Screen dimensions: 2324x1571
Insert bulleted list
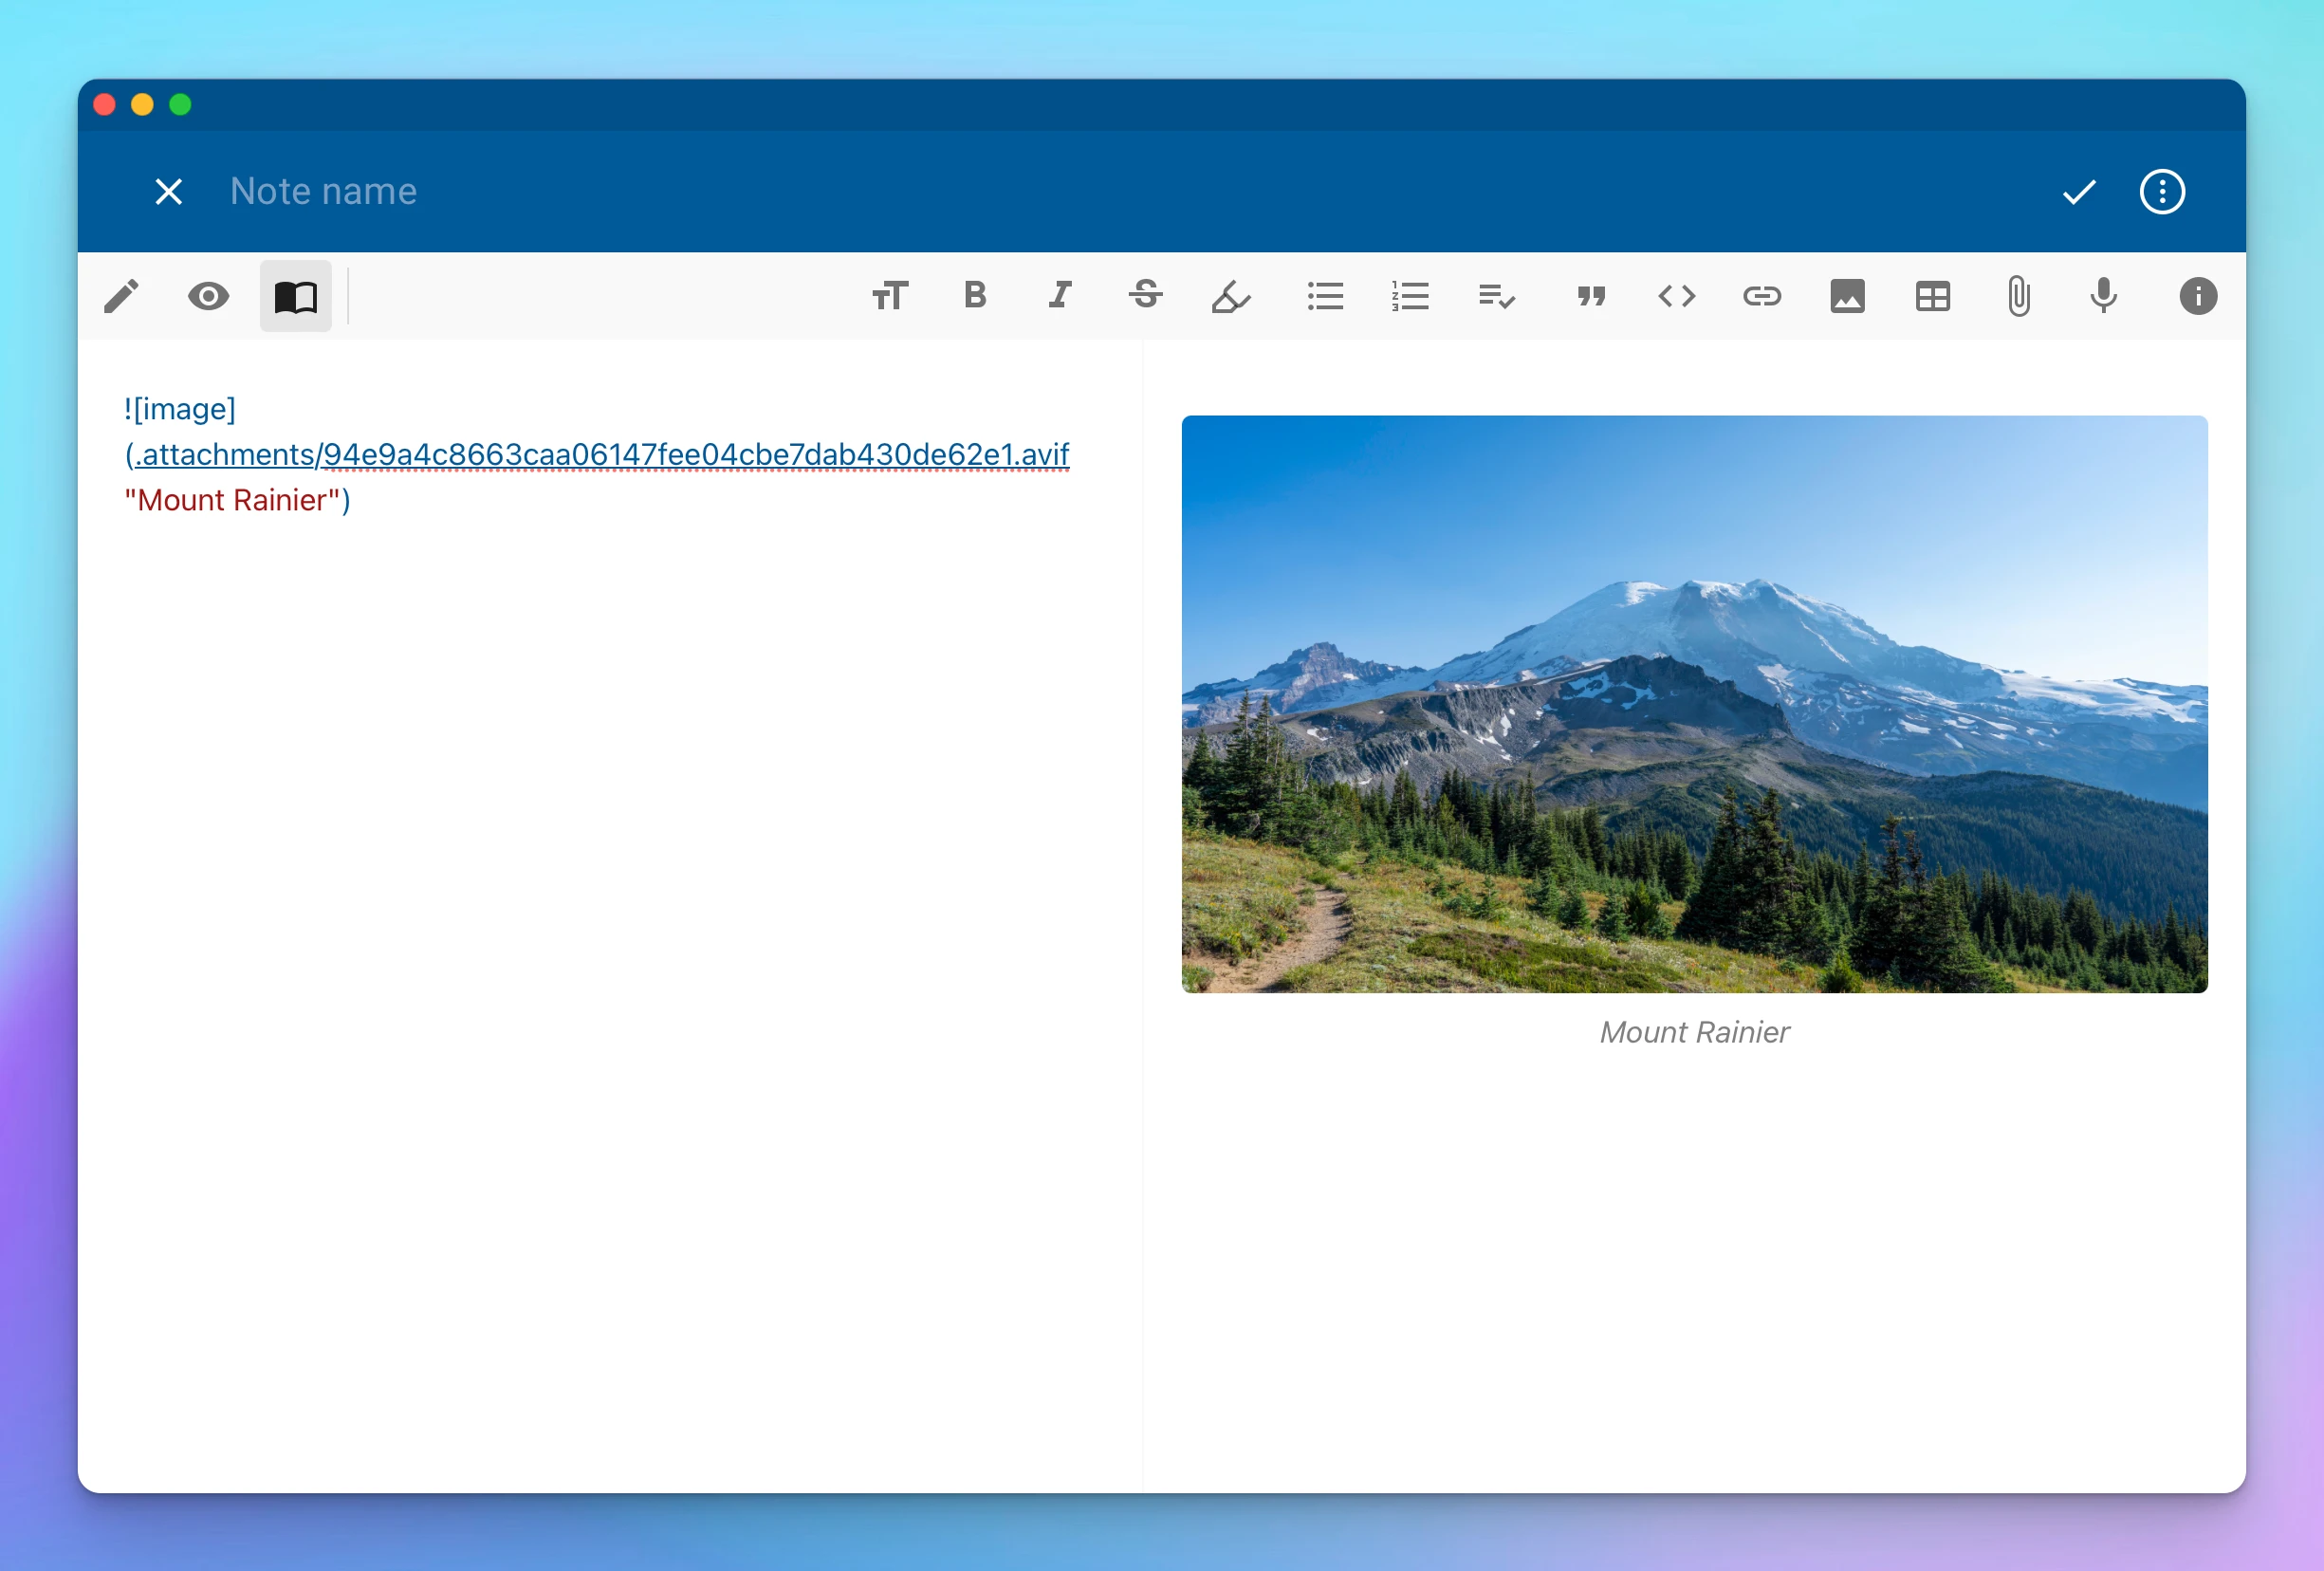pos(1325,296)
